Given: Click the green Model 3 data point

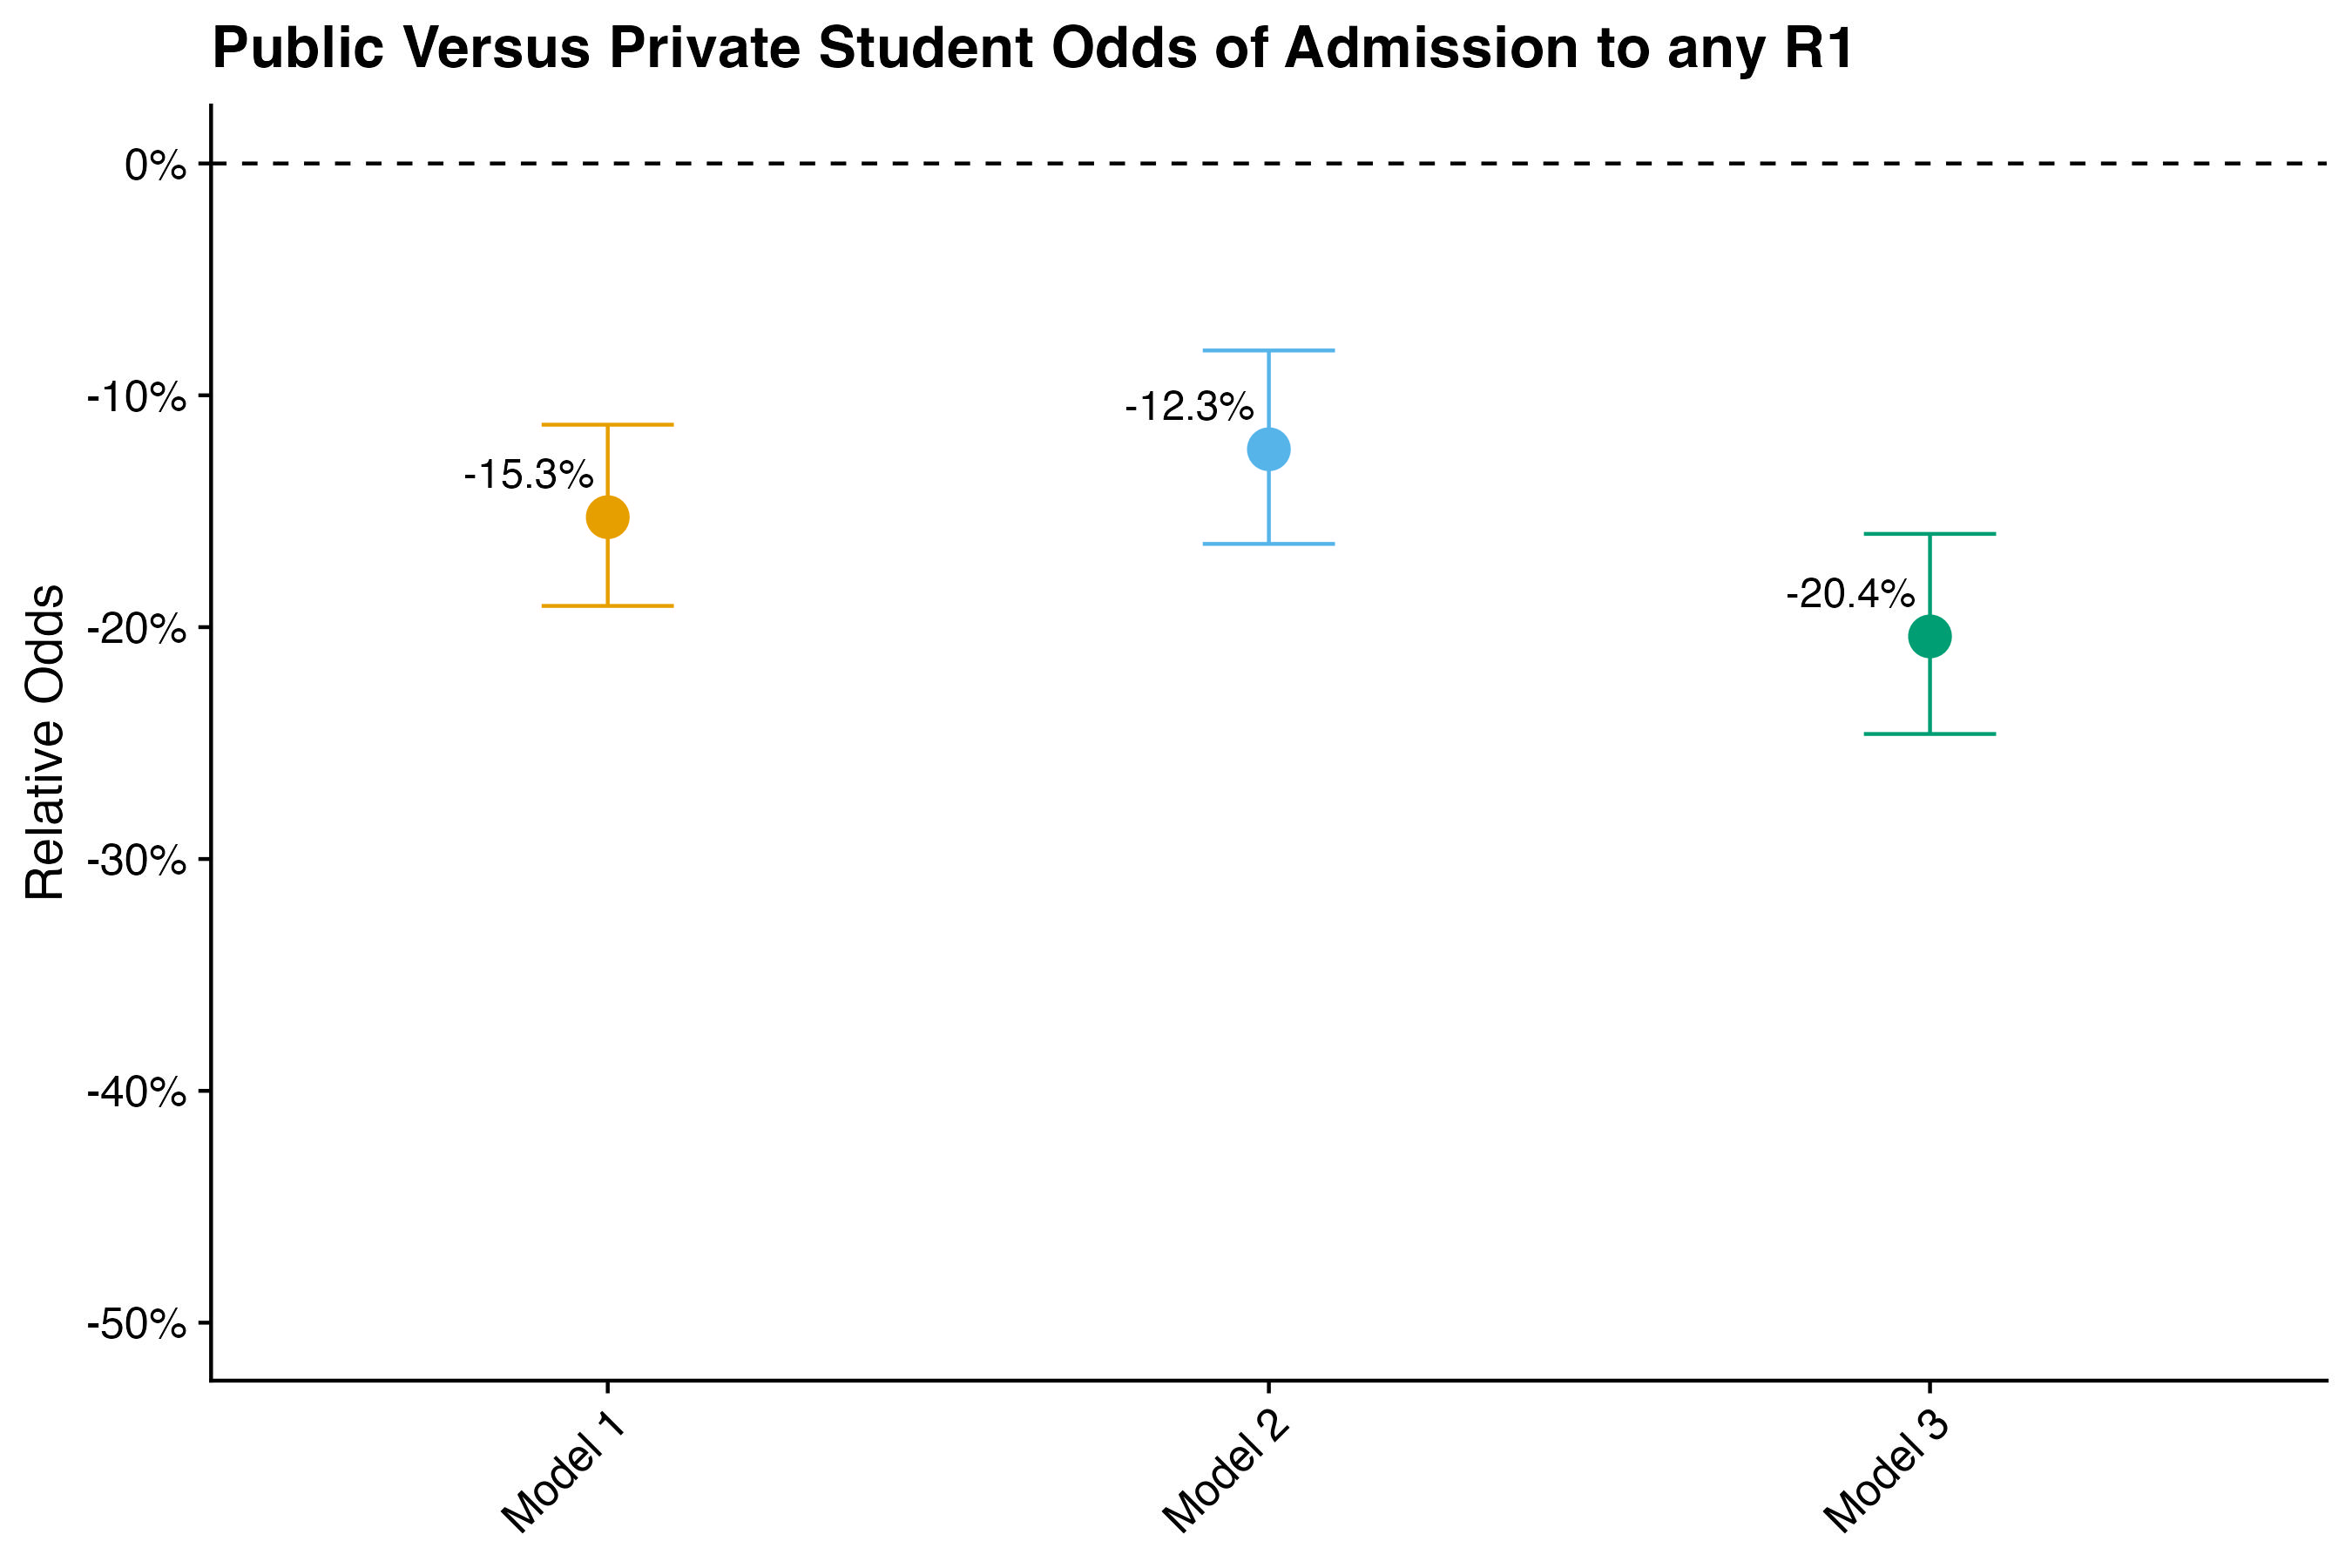Looking at the screenshot, I should (x=1929, y=636).
